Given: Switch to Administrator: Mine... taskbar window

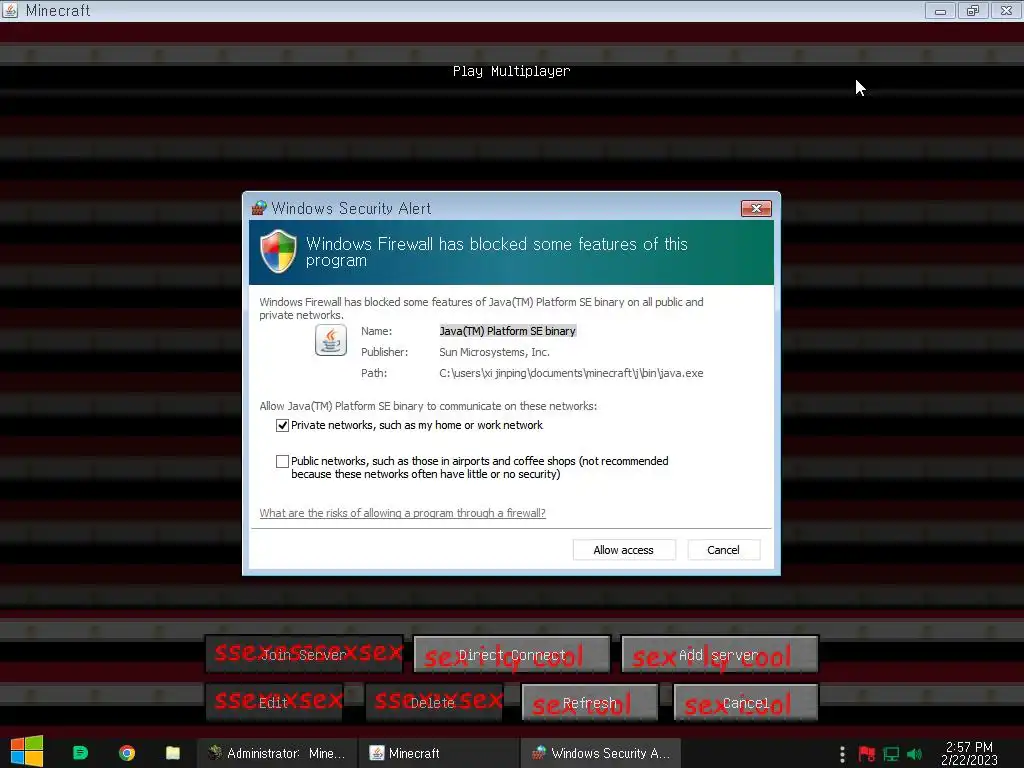Looking at the screenshot, I should tap(277, 753).
